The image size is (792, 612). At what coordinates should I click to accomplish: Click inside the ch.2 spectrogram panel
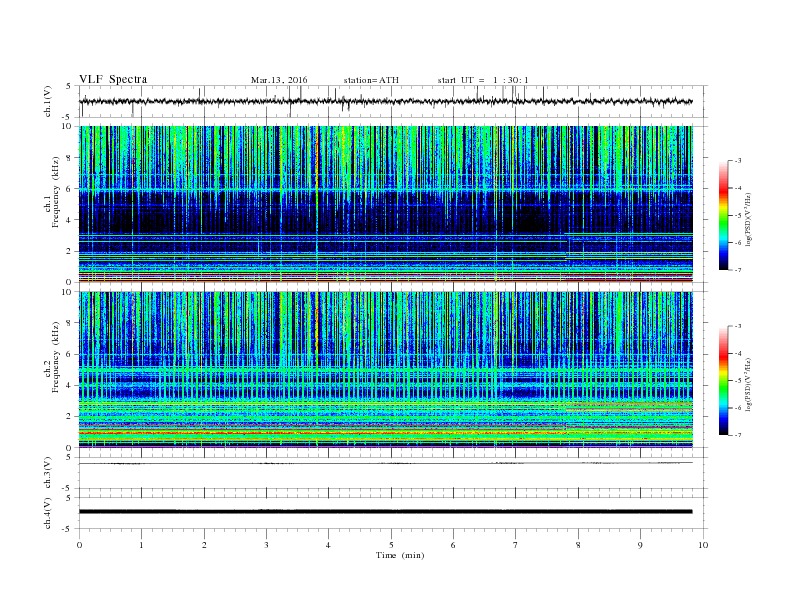pyautogui.click(x=386, y=369)
